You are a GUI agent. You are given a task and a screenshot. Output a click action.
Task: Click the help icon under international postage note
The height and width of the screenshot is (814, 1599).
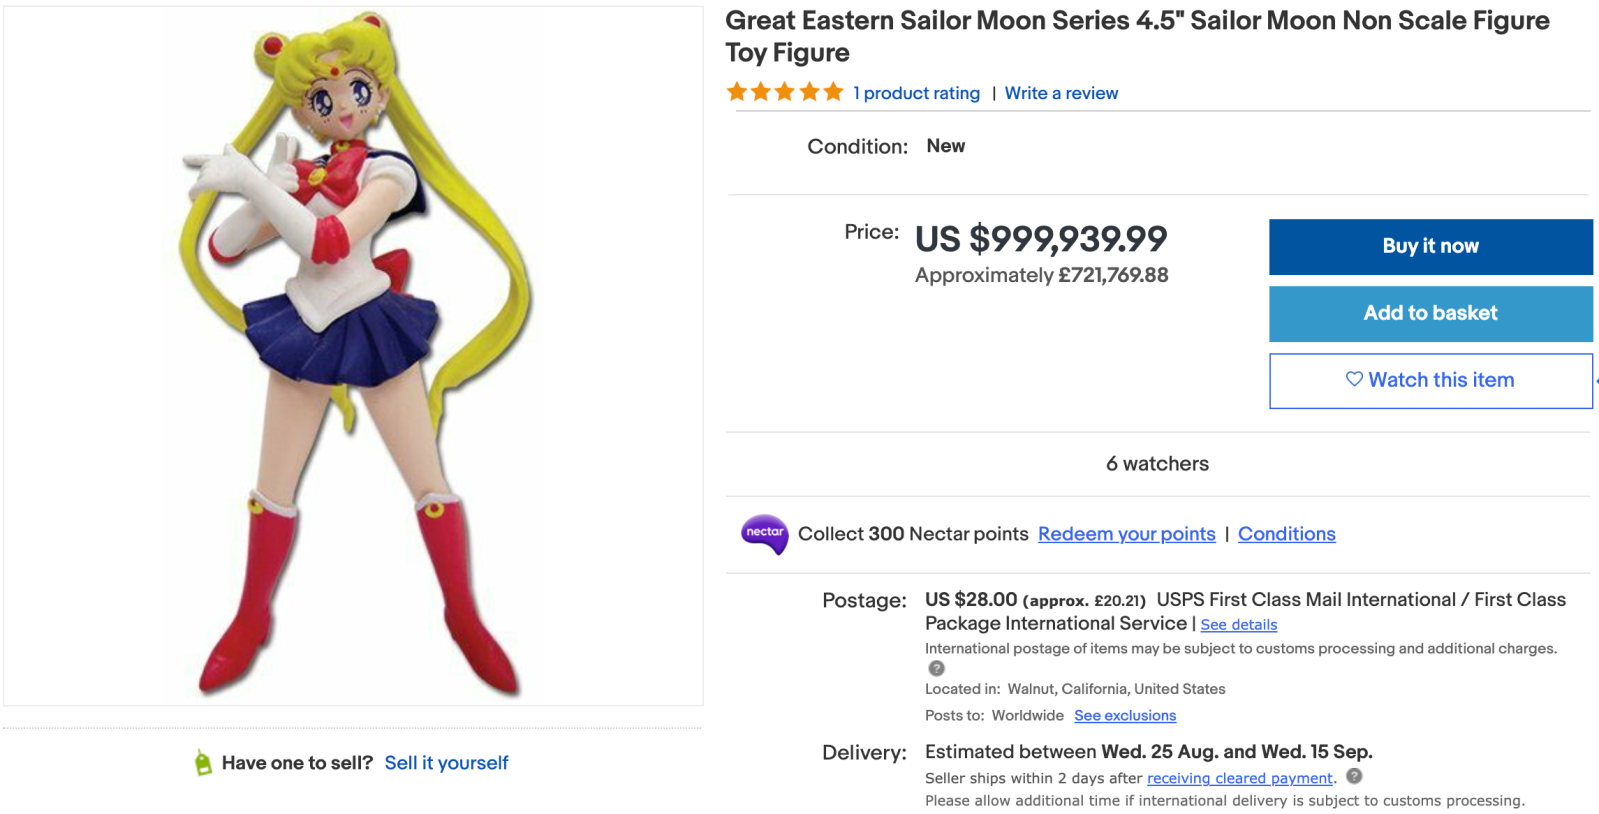pyautogui.click(x=936, y=668)
